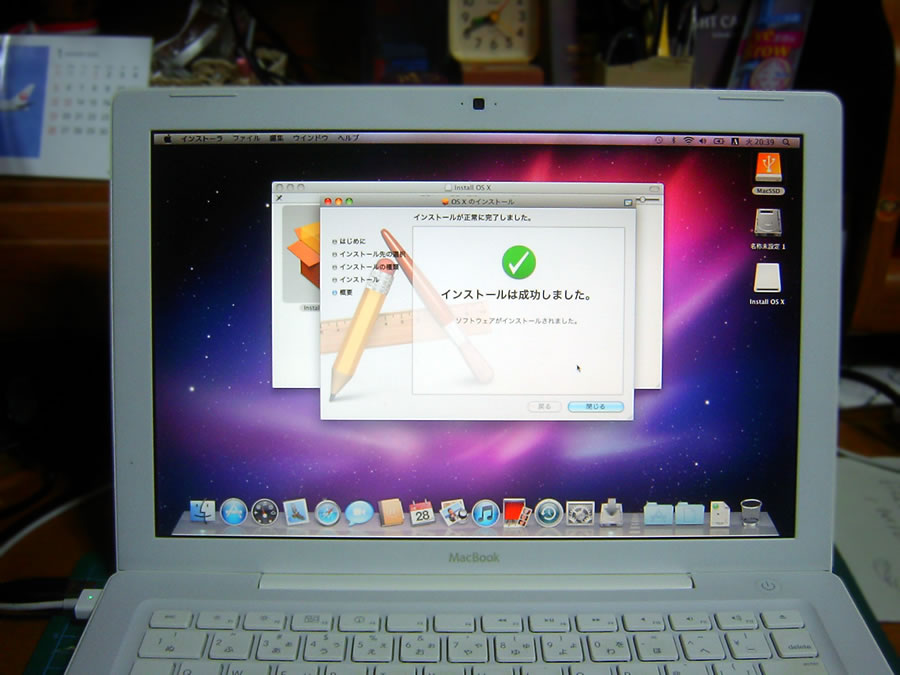Open the Mail app in the Dock
Screen dimensions: 900x675
296,513
